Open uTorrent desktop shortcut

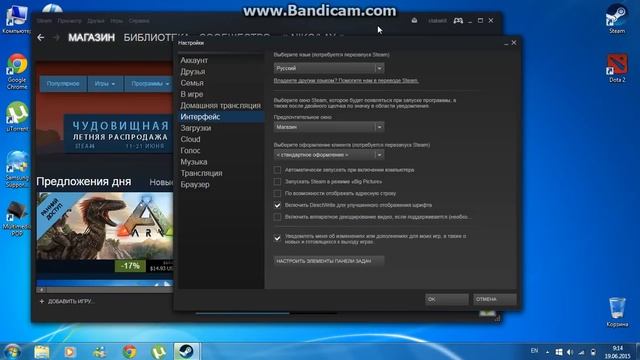[x=17, y=116]
